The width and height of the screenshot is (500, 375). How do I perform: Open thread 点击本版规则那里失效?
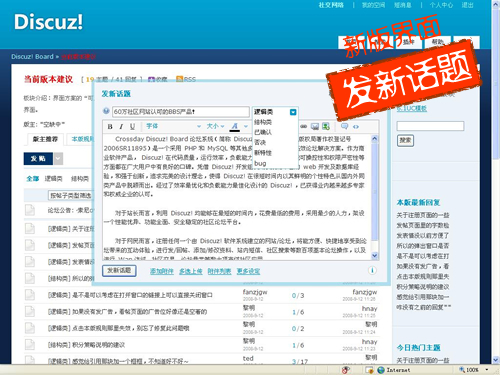pyautogui.click(x=131, y=328)
